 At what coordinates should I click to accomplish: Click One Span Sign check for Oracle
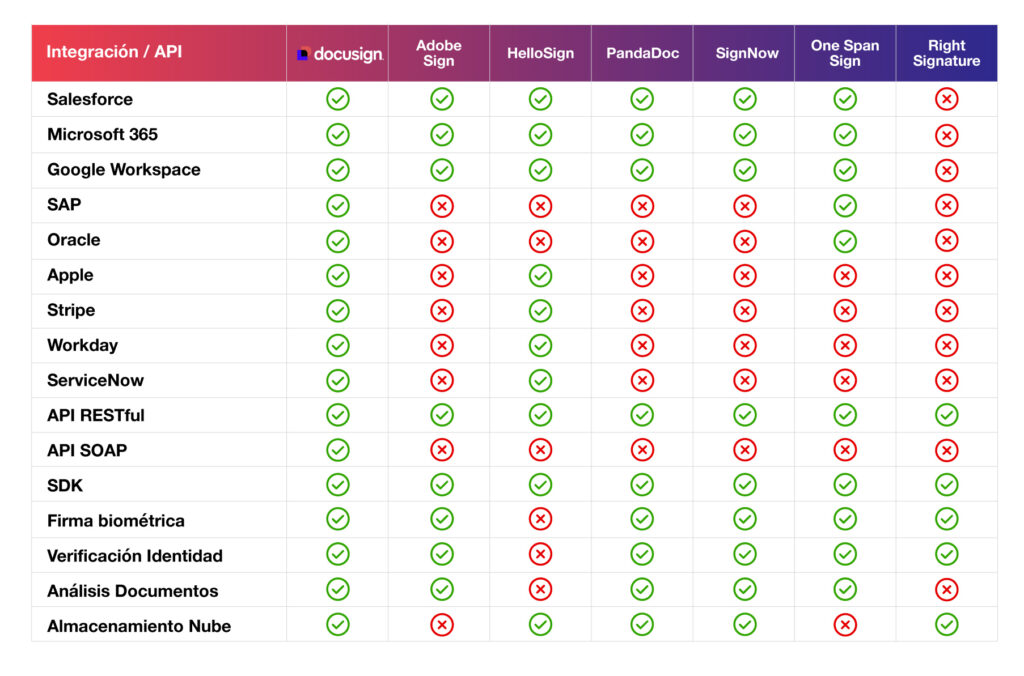click(845, 241)
